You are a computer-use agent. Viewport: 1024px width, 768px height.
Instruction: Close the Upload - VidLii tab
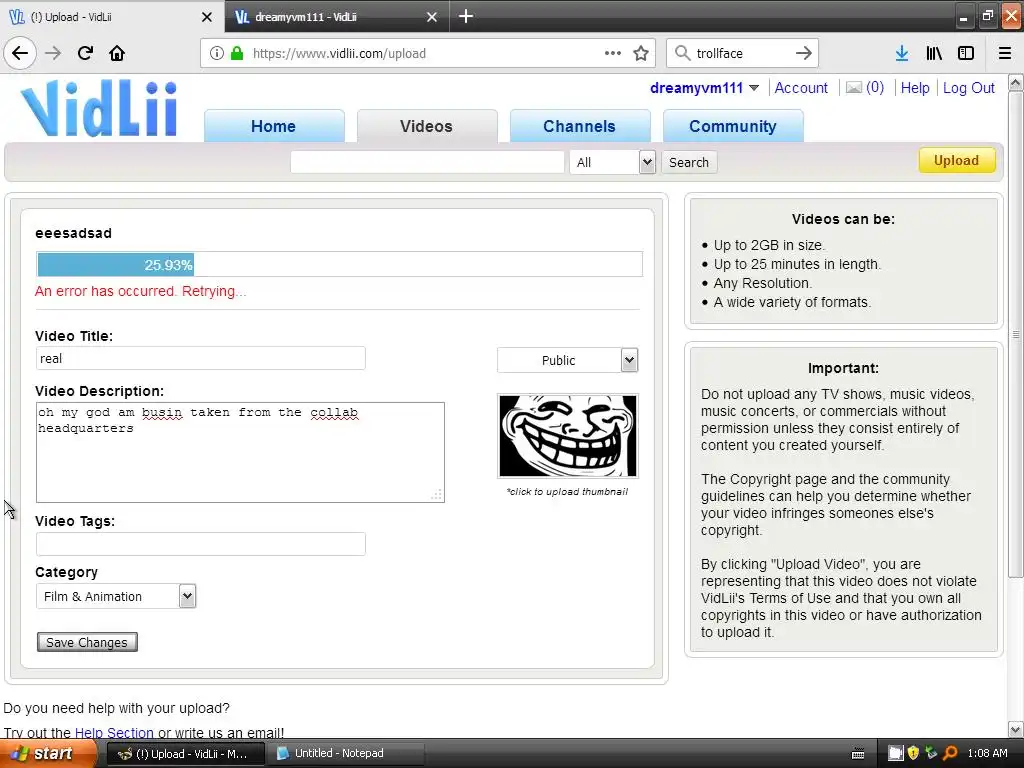[x=206, y=17]
